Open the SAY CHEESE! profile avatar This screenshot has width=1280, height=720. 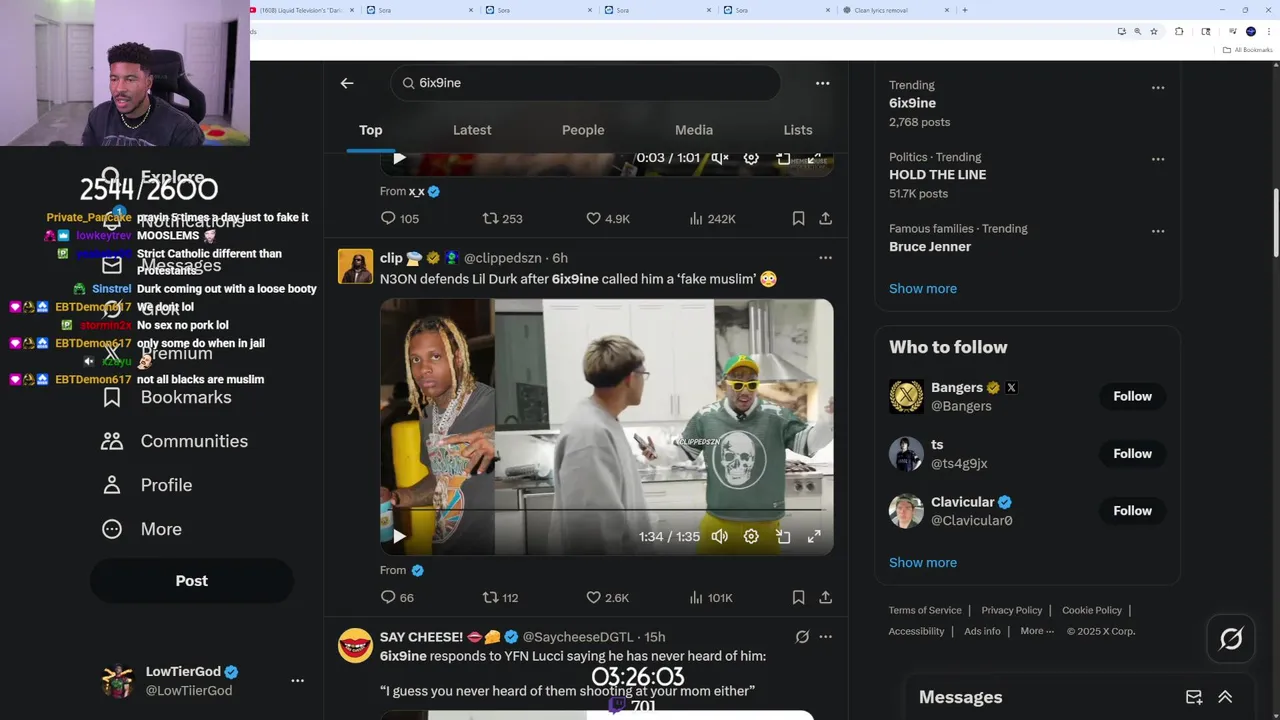pyautogui.click(x=355, y=646)
